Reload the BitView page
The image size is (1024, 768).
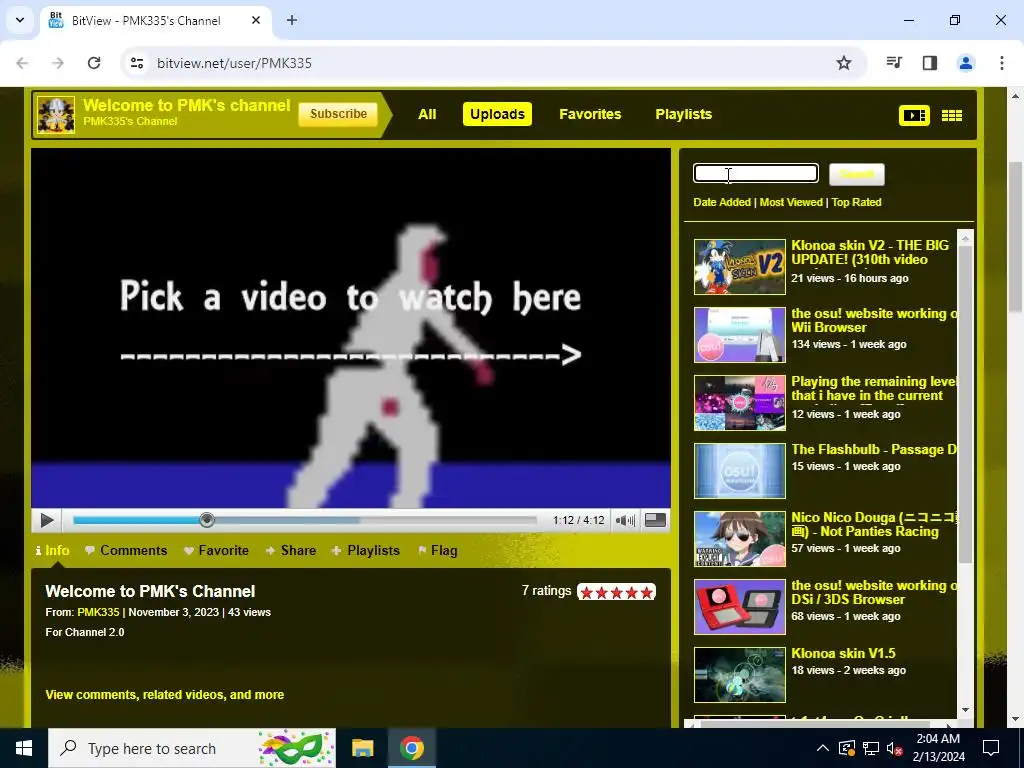[x=94, y=63]
